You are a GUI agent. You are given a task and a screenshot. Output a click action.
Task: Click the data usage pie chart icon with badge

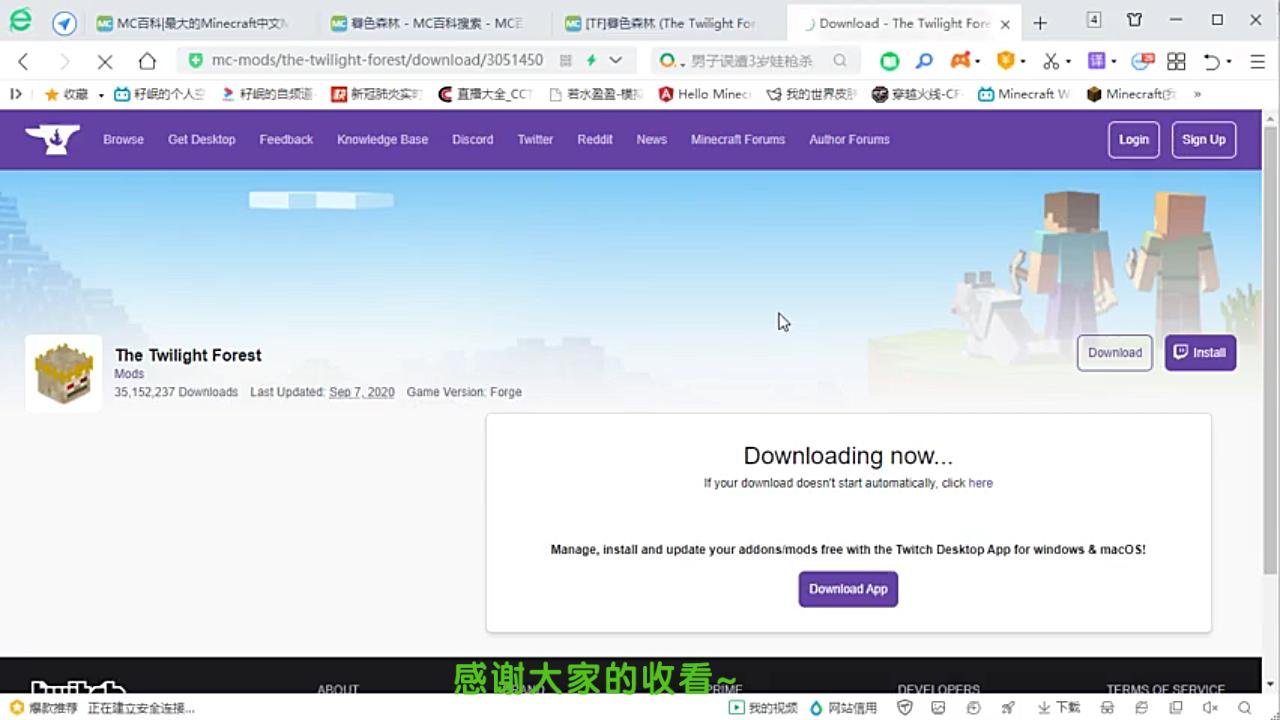click(1138, 61)
